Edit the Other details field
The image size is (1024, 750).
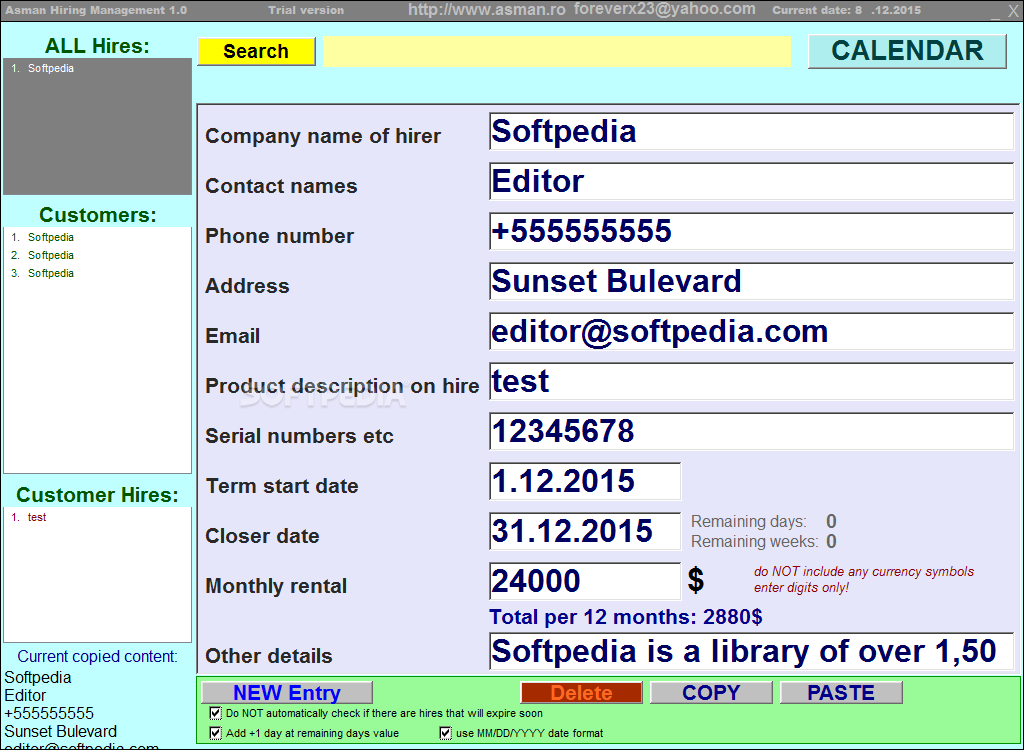pyautogui.click(x=751, y=651)
